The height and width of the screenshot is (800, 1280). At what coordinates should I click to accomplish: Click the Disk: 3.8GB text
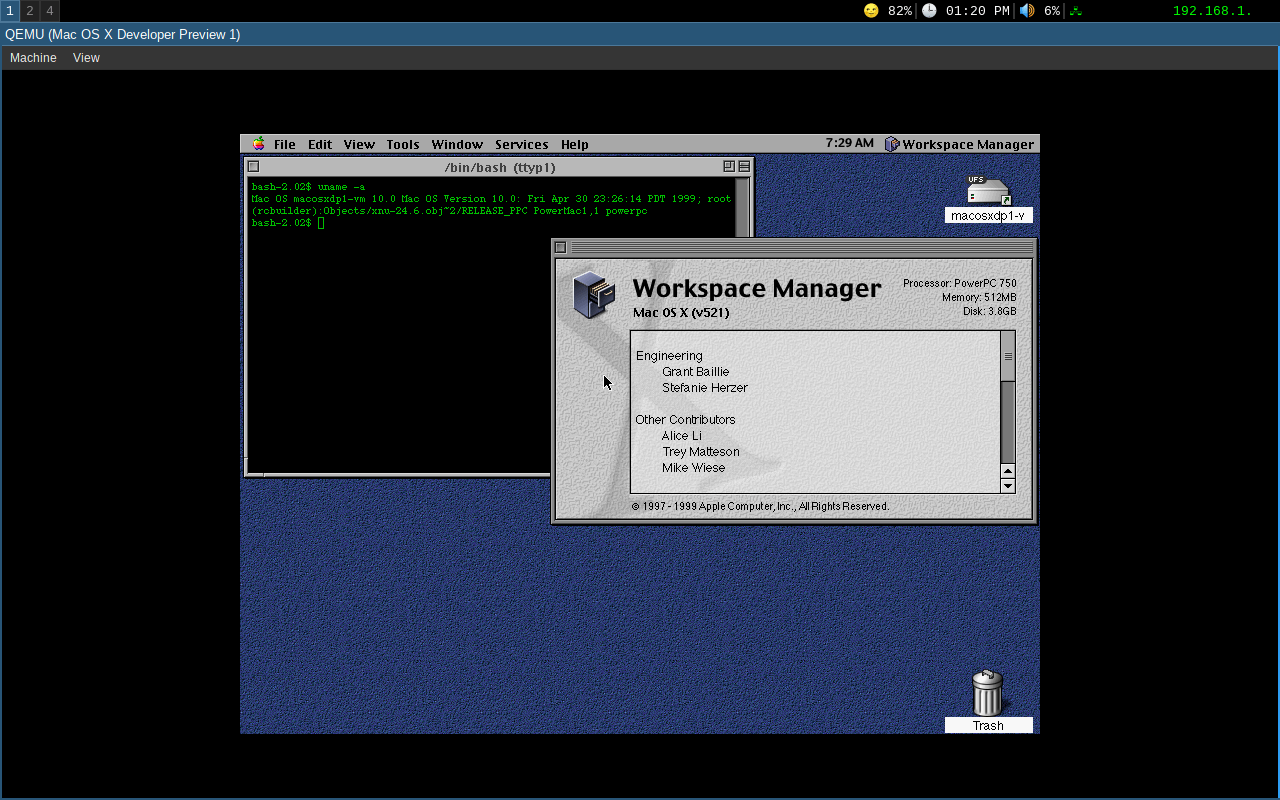click(988, 312)
